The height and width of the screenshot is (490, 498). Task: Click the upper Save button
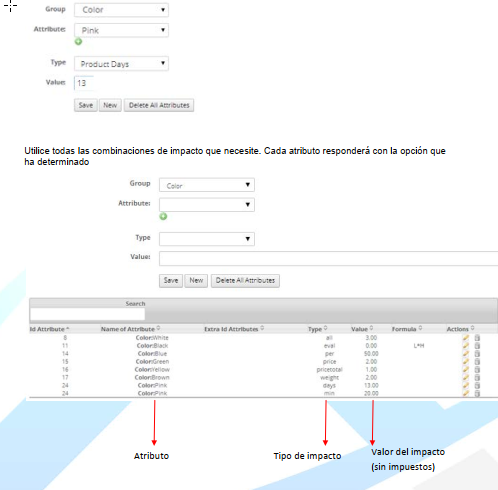point(86,105)
